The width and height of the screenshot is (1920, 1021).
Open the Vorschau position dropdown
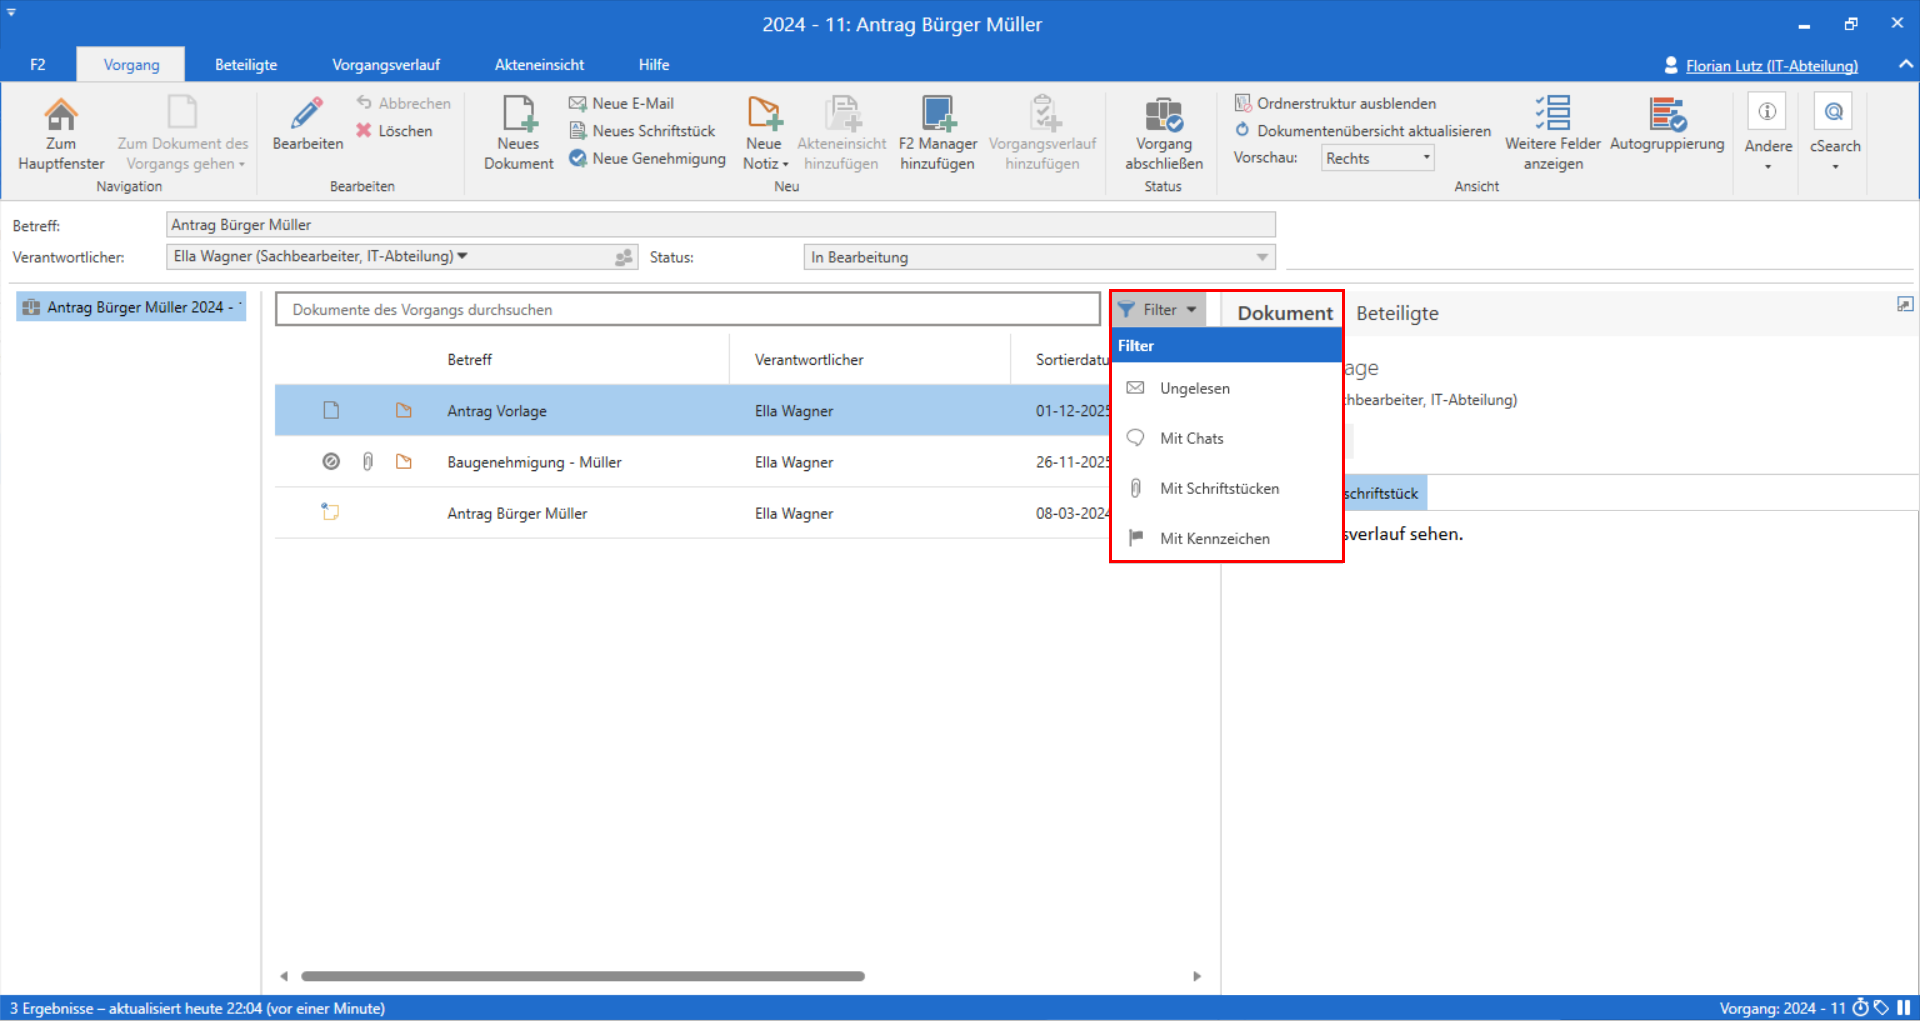1377,158
